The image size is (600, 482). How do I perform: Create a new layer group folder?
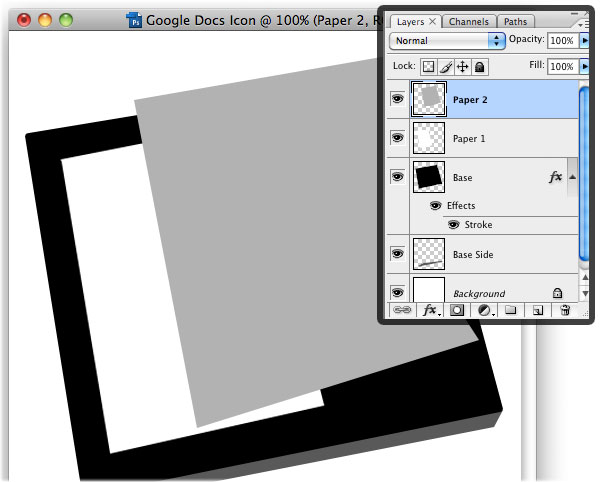pyautogui.click(x=510, y=309)
